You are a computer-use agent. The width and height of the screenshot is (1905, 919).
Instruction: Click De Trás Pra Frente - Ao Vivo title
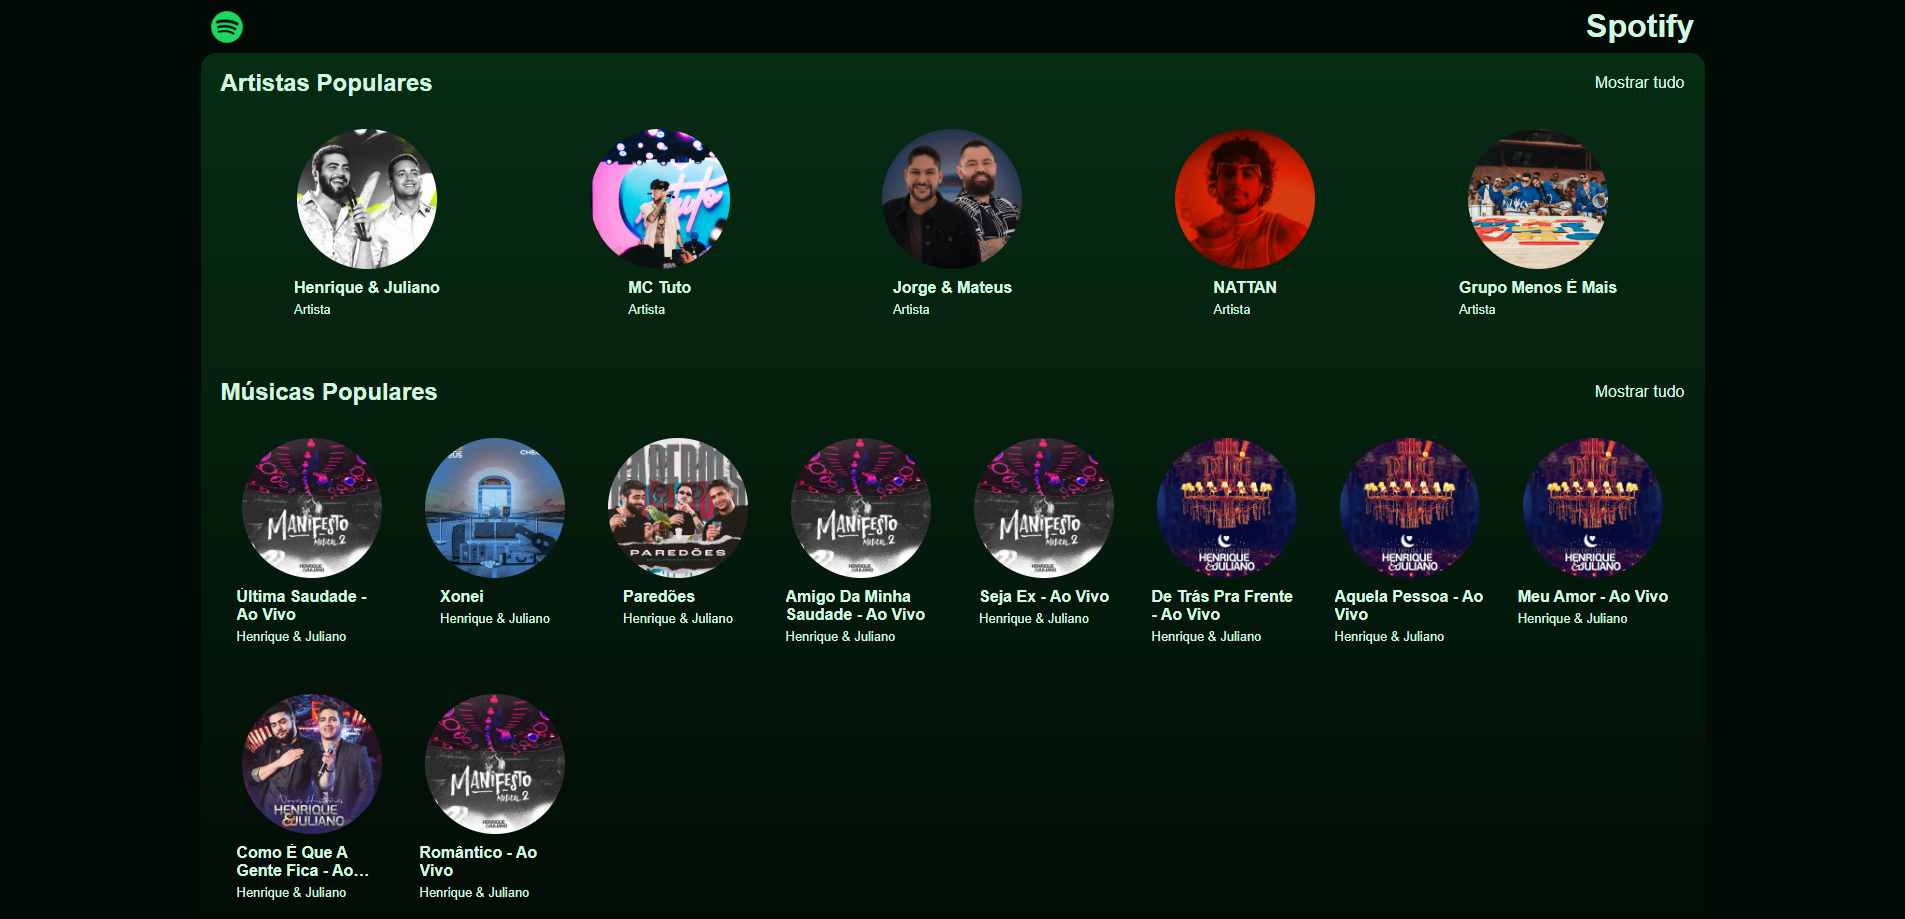(x=1222, y=605)
